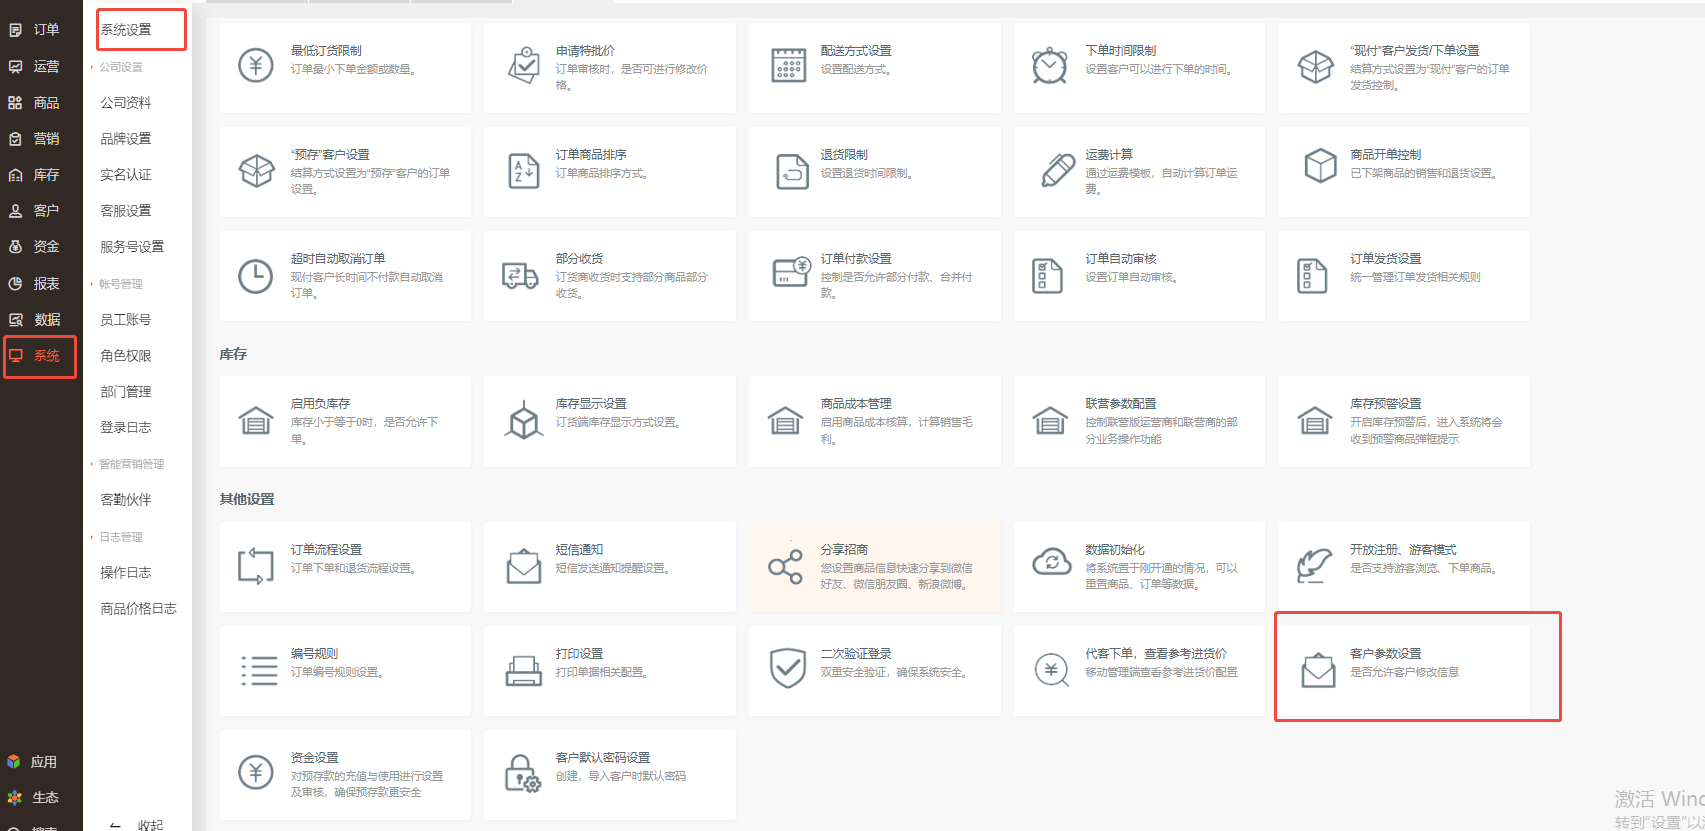Click the yen icon for 最低订货限制
The width and height of the screenshot is (1705, 831).
tap(256, 66)
